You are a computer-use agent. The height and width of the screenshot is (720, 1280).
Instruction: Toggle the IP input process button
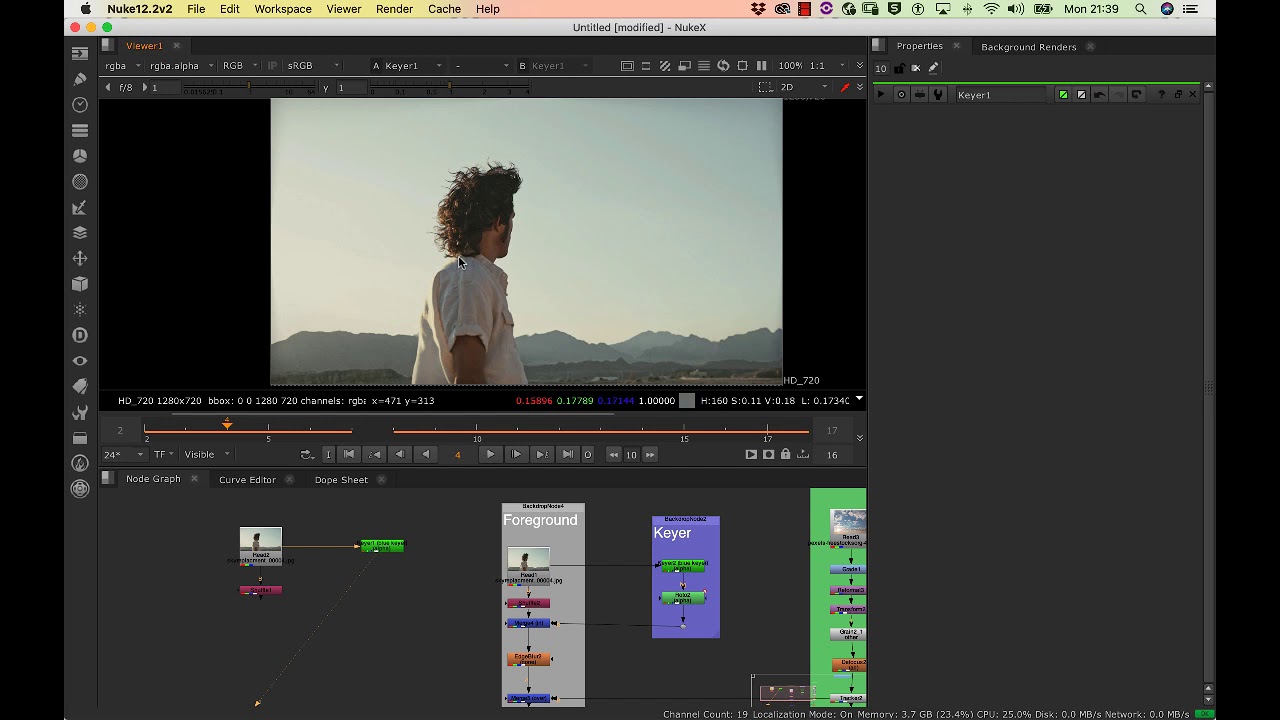coord(272,66)
